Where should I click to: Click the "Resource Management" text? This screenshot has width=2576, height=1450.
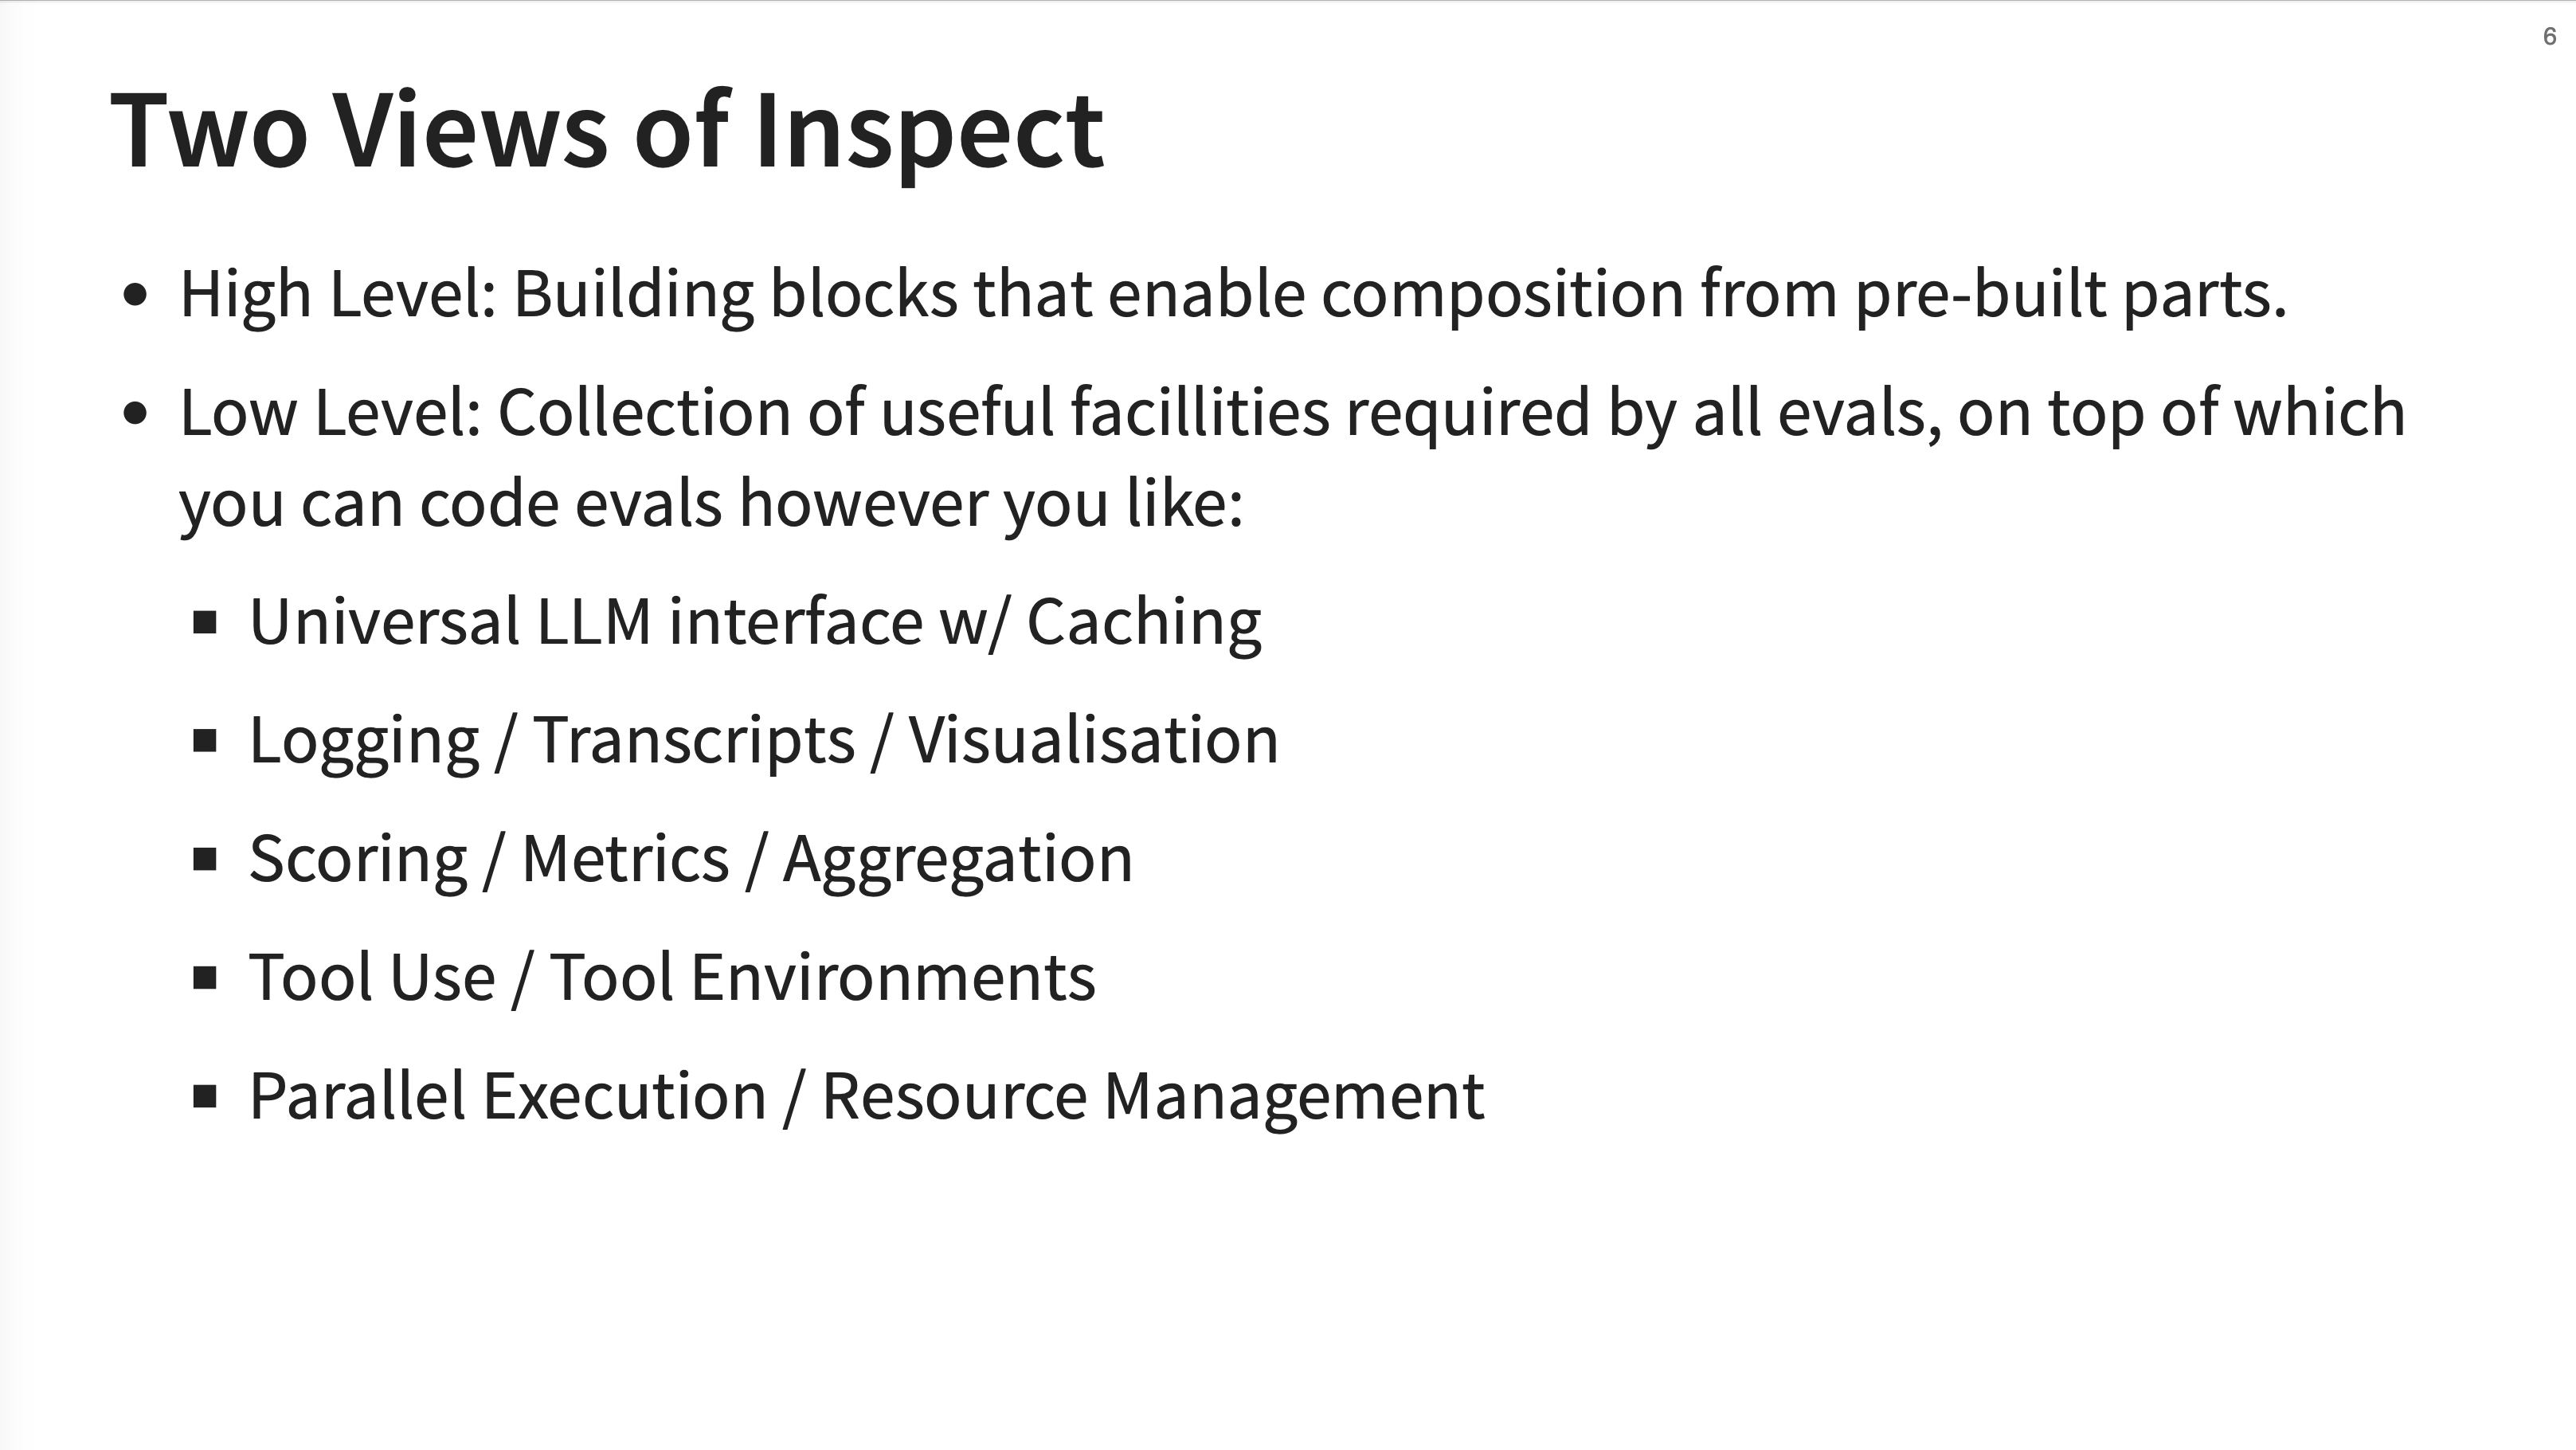1152,1098
